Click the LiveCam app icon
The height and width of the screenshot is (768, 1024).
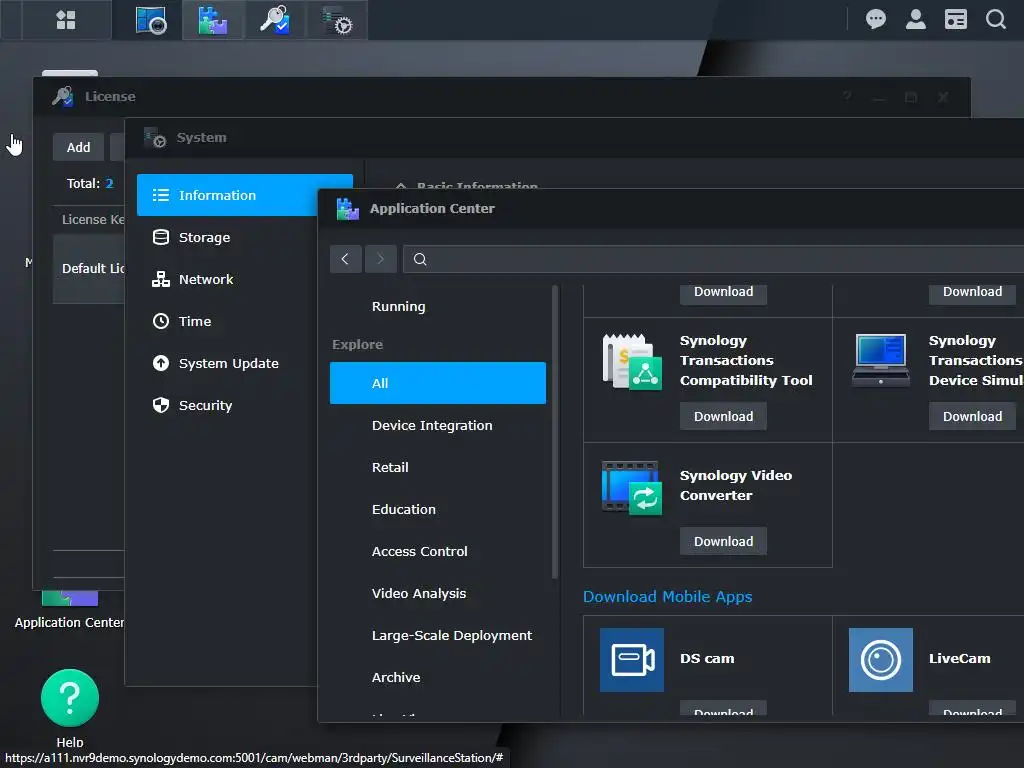click(x=881, y=660)
